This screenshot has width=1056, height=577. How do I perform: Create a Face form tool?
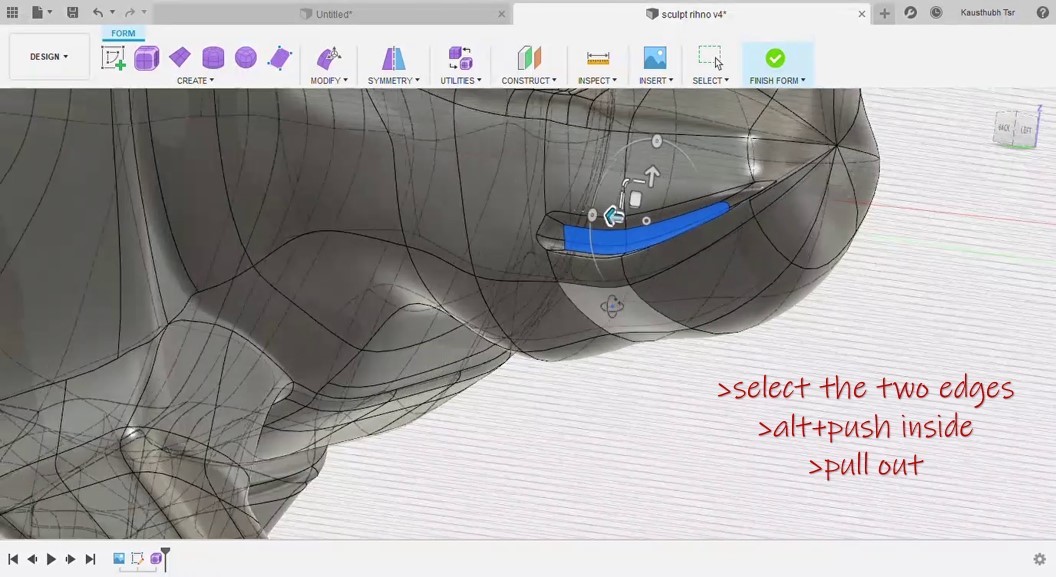tap(279, 58)
